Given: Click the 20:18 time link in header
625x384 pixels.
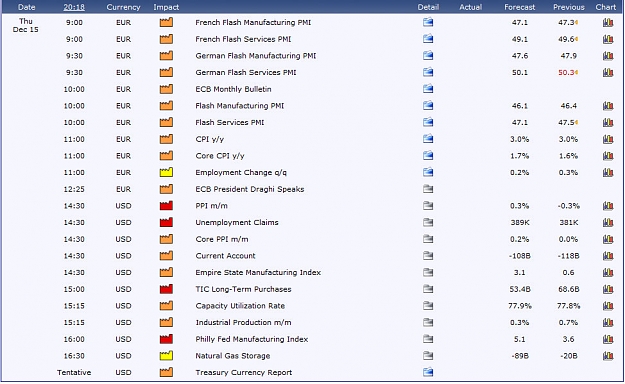Looking at the screenshot, I should 74,7.
